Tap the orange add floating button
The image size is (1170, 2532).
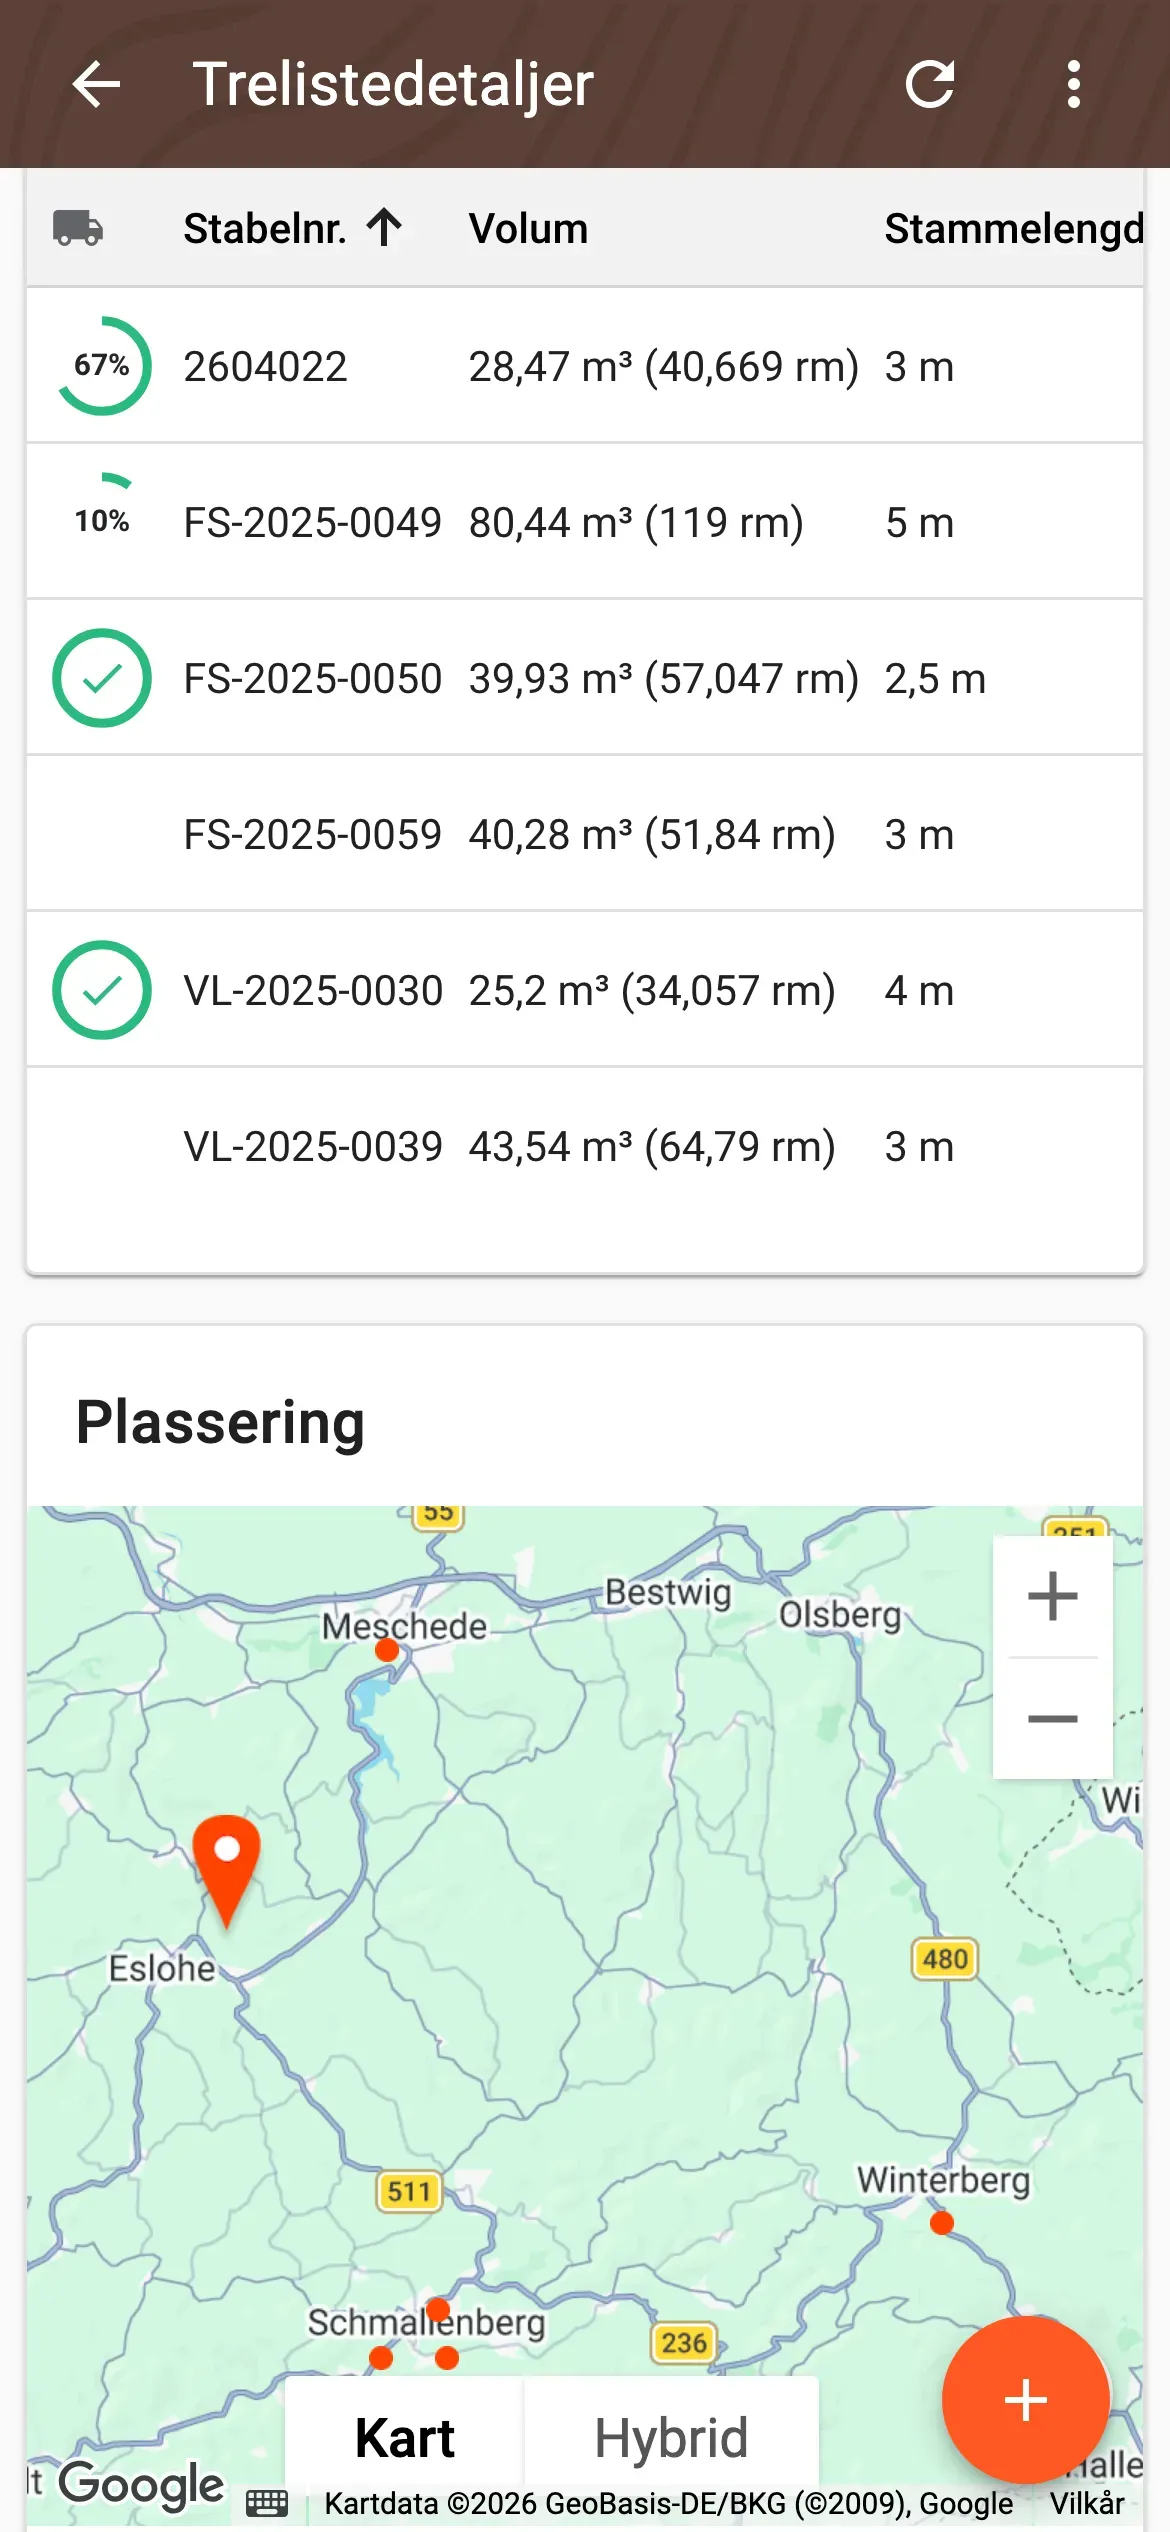click(1026, 2400)
